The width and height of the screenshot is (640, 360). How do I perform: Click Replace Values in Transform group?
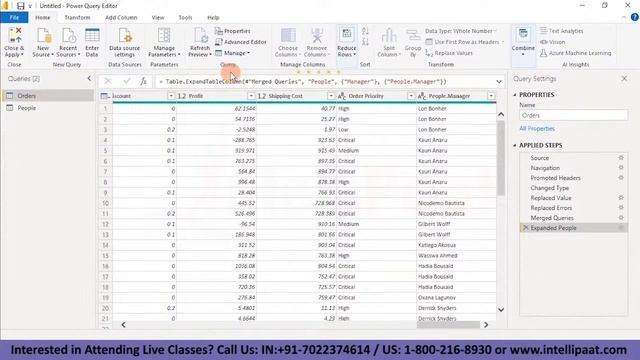point(449,53)
